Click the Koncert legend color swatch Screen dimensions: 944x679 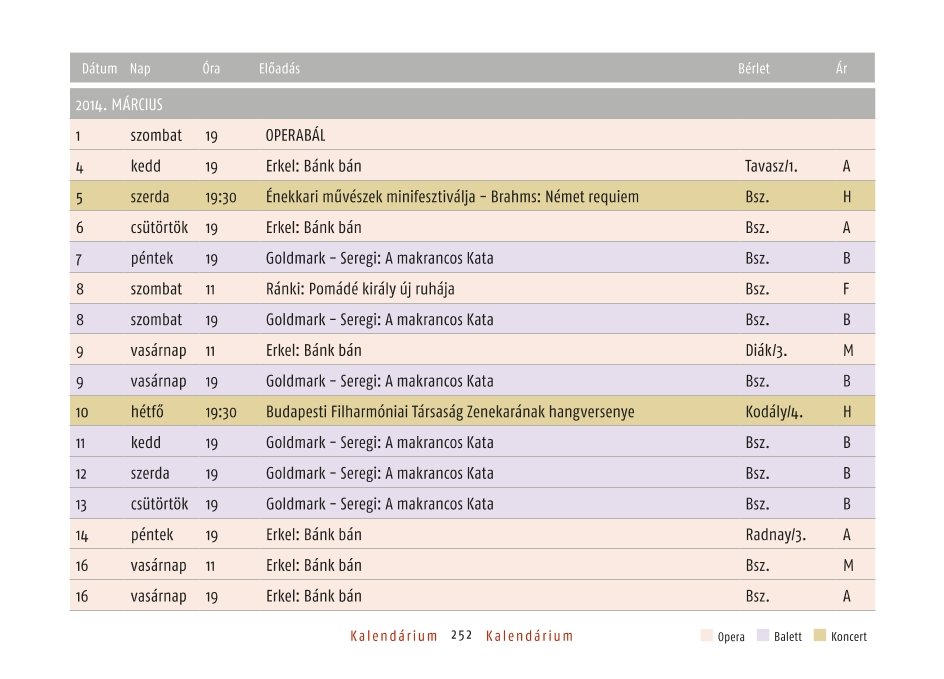[x=819, y=636]
